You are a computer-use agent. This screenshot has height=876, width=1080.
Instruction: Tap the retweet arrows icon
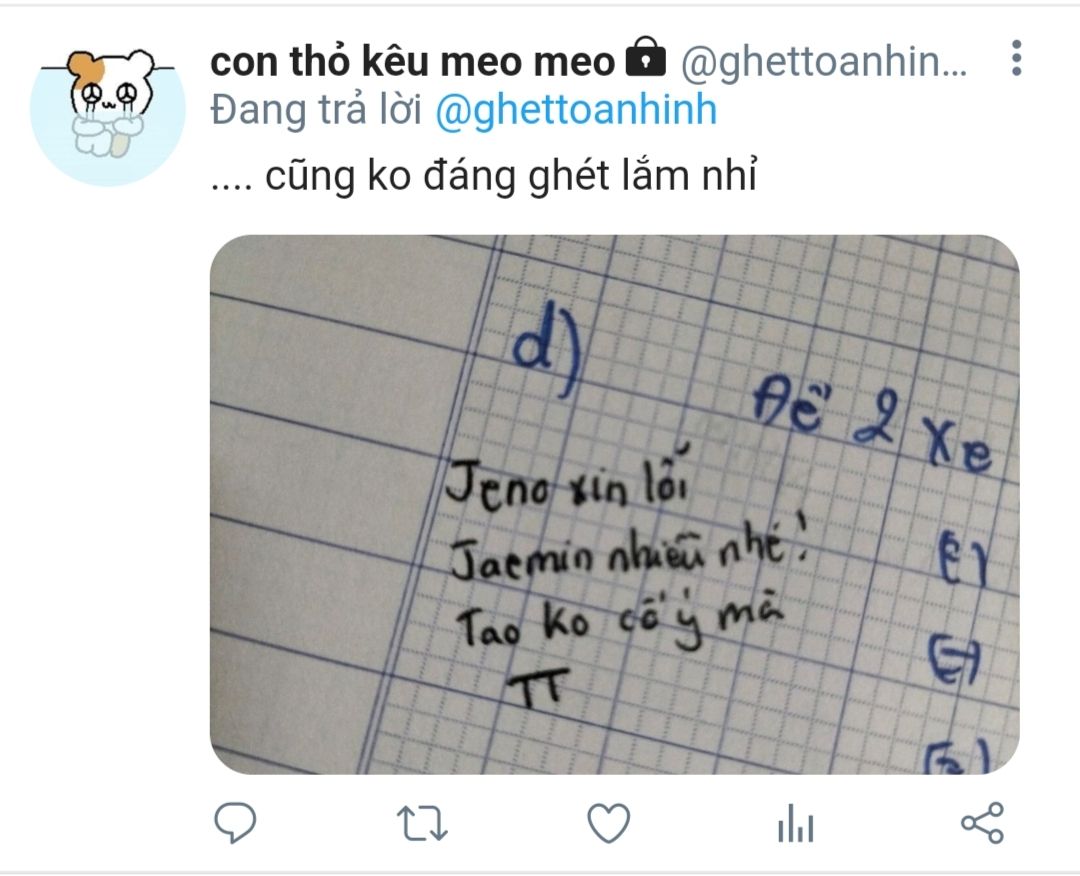pos(422,824)
